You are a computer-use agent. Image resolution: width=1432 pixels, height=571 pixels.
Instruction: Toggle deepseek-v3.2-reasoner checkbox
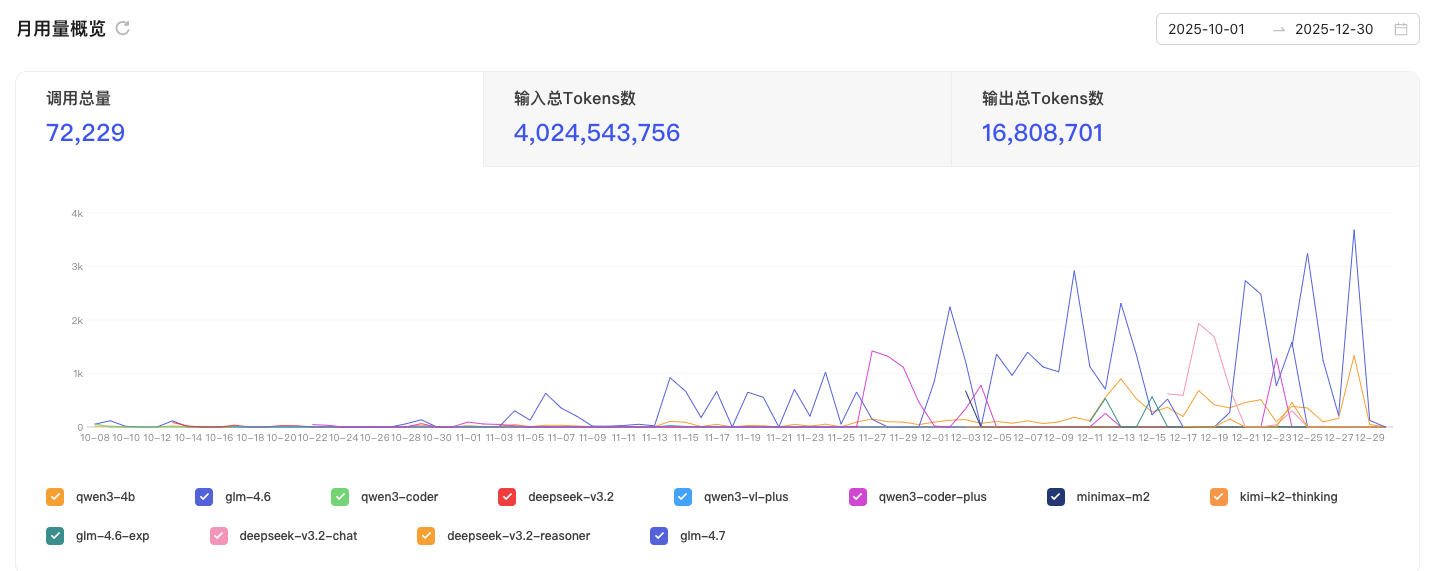[426, 535]
